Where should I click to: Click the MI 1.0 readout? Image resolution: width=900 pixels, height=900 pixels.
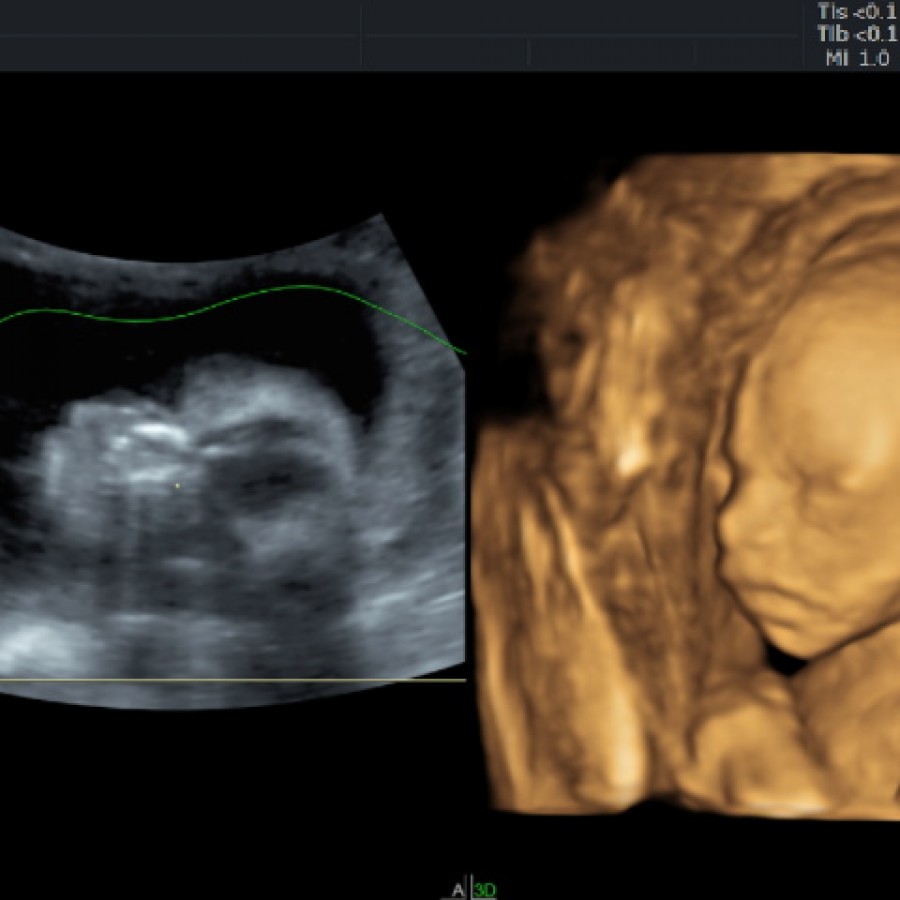coord(858,58)
